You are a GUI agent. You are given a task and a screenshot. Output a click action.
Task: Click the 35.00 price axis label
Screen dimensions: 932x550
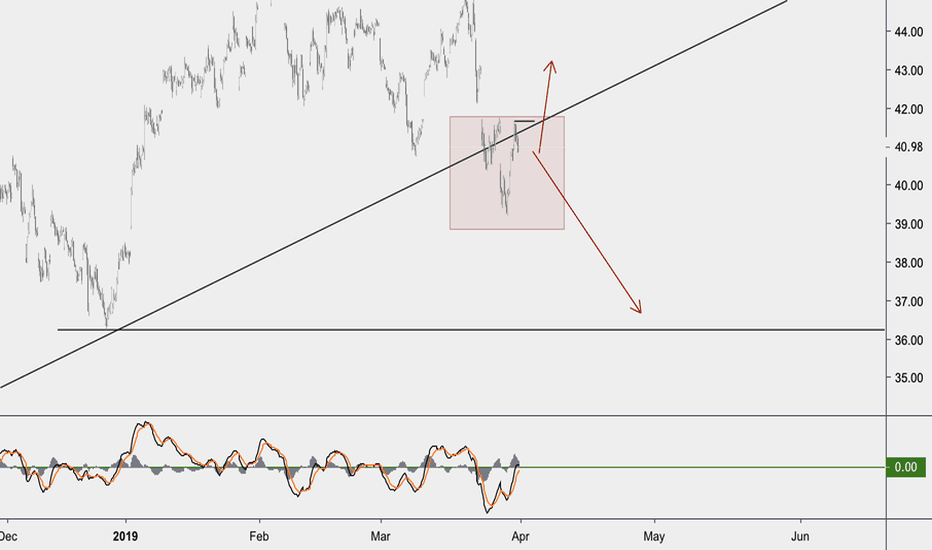pos(909,378)
